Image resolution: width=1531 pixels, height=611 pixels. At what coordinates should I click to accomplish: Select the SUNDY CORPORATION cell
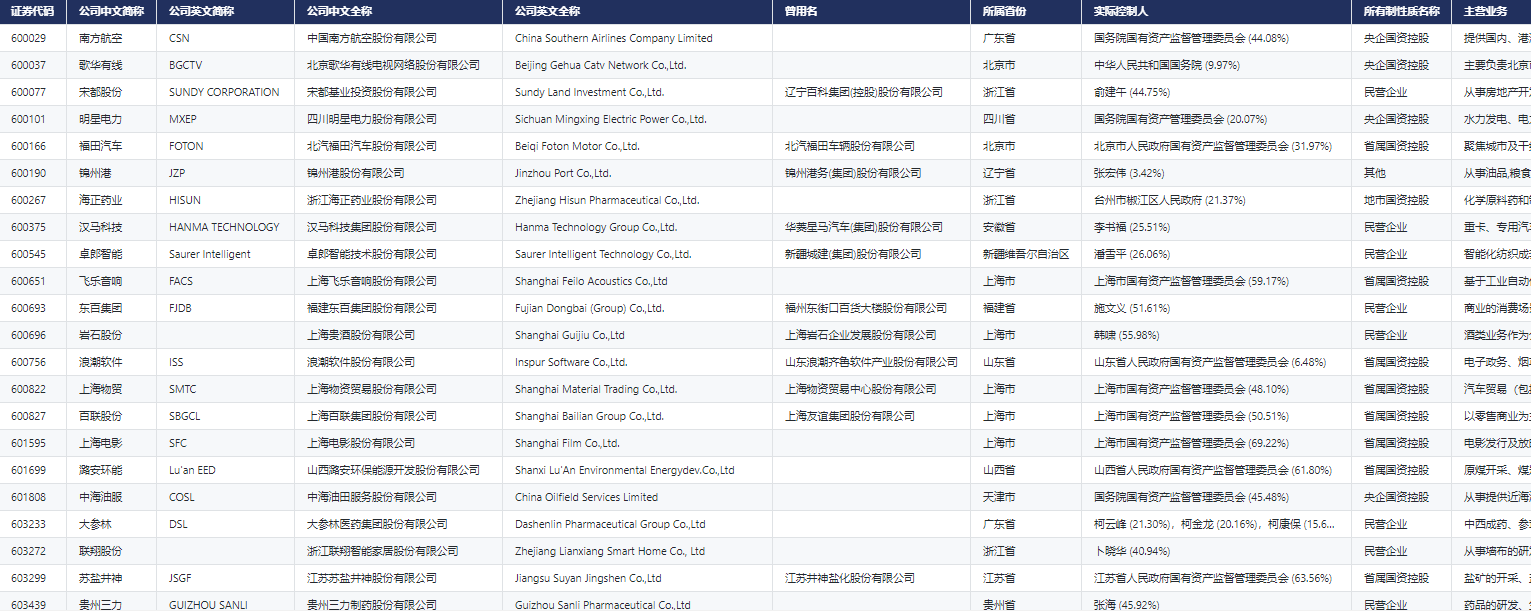click(x=226, y=92)
